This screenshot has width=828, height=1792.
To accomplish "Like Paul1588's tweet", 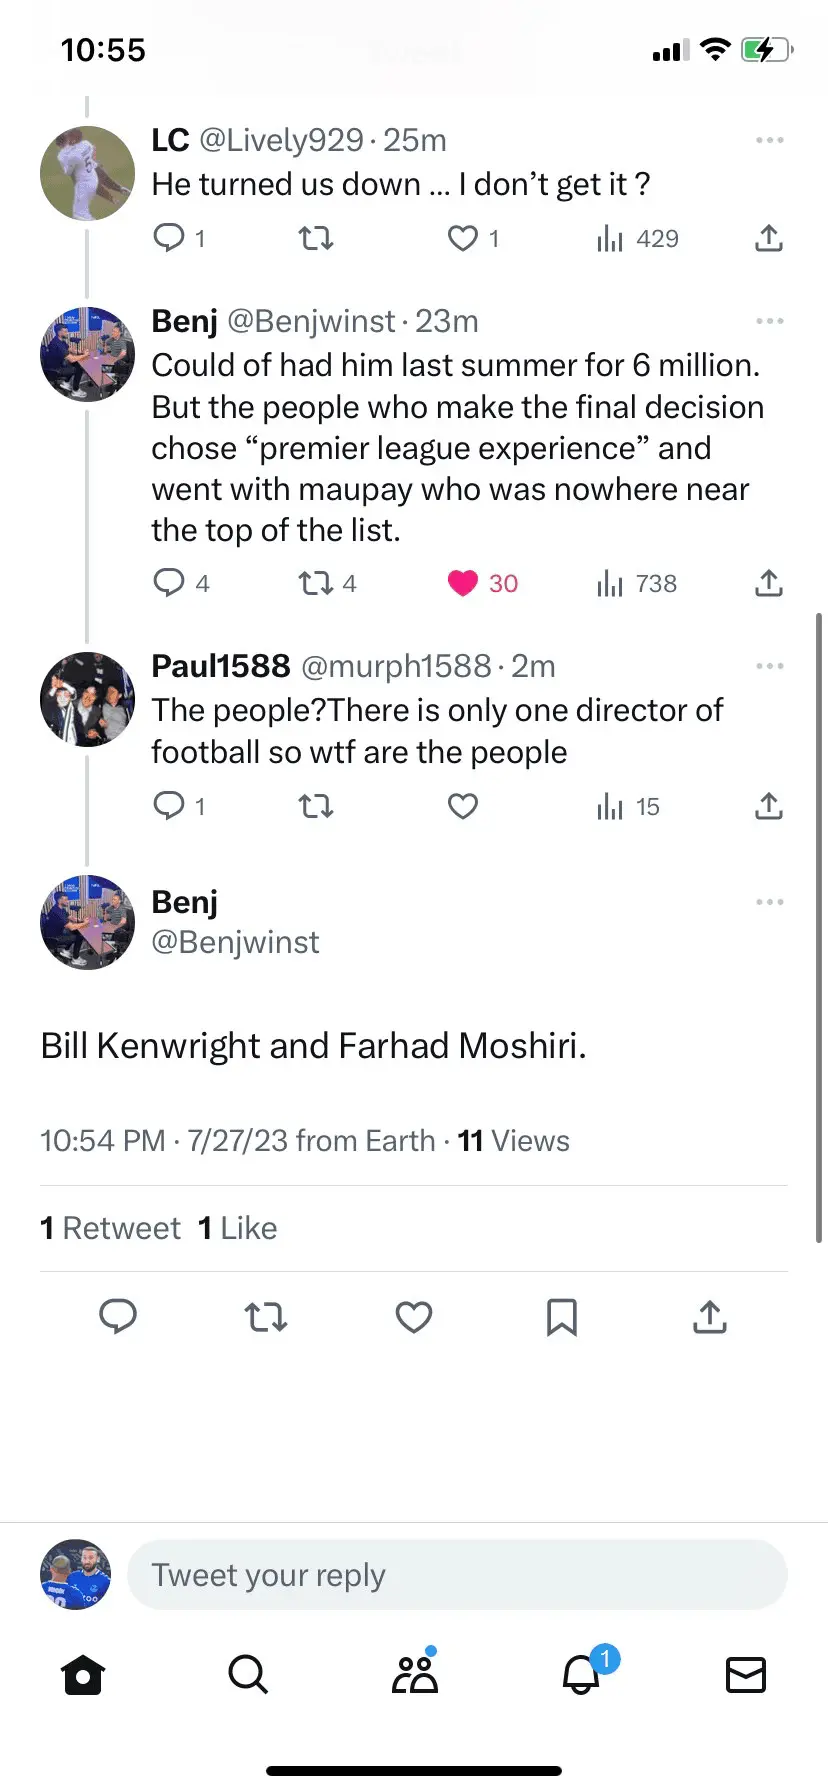I will [x=463, y=806].
